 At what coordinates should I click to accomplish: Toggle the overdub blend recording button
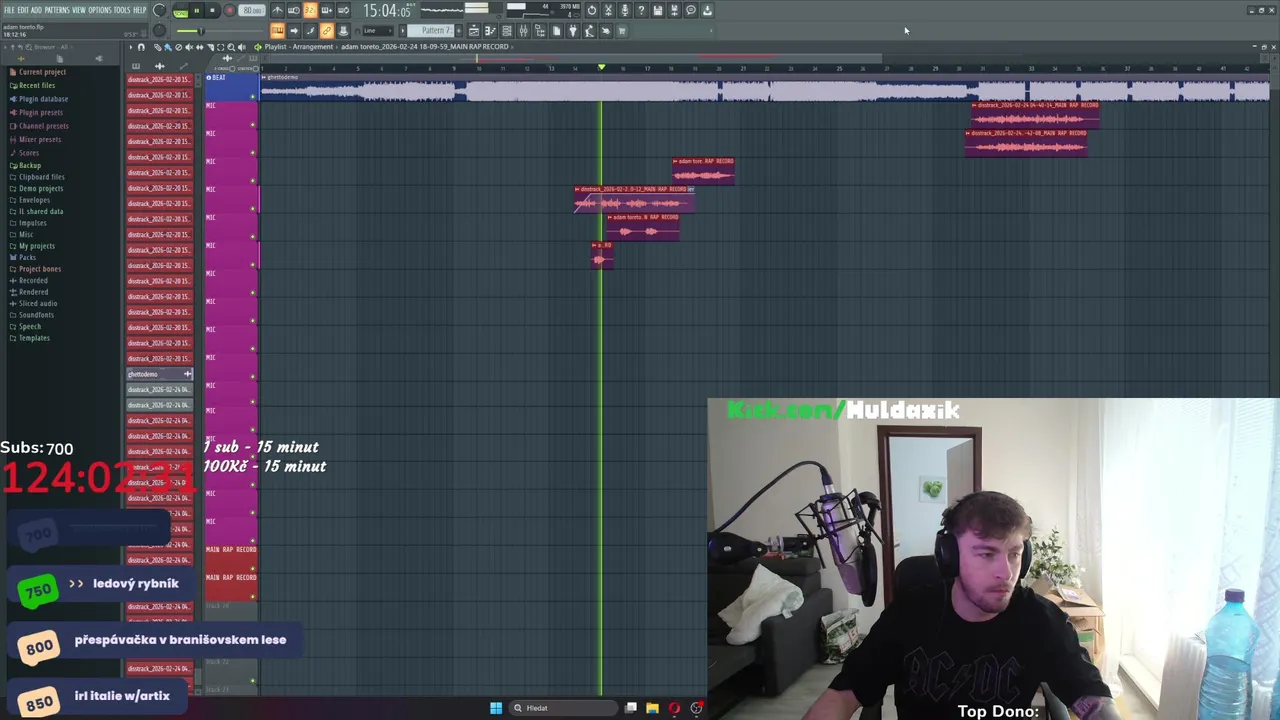pyautogui.click(x=326, y=10)
